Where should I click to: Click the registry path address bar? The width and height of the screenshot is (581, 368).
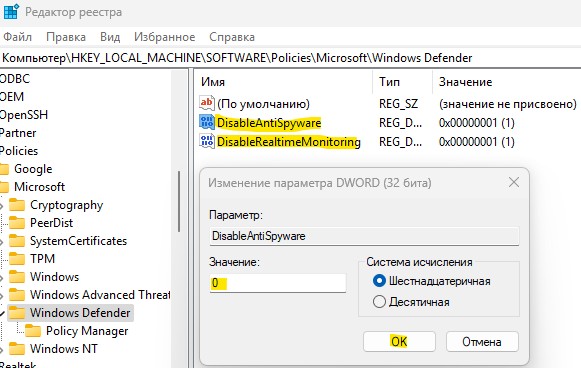coord(290,58)
